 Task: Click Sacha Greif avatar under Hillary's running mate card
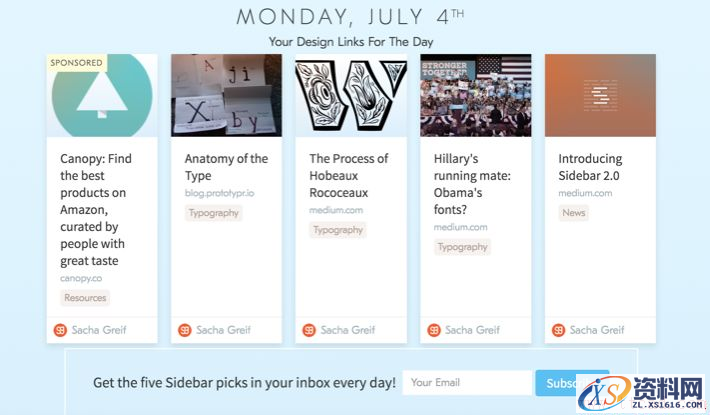[433, 330]
